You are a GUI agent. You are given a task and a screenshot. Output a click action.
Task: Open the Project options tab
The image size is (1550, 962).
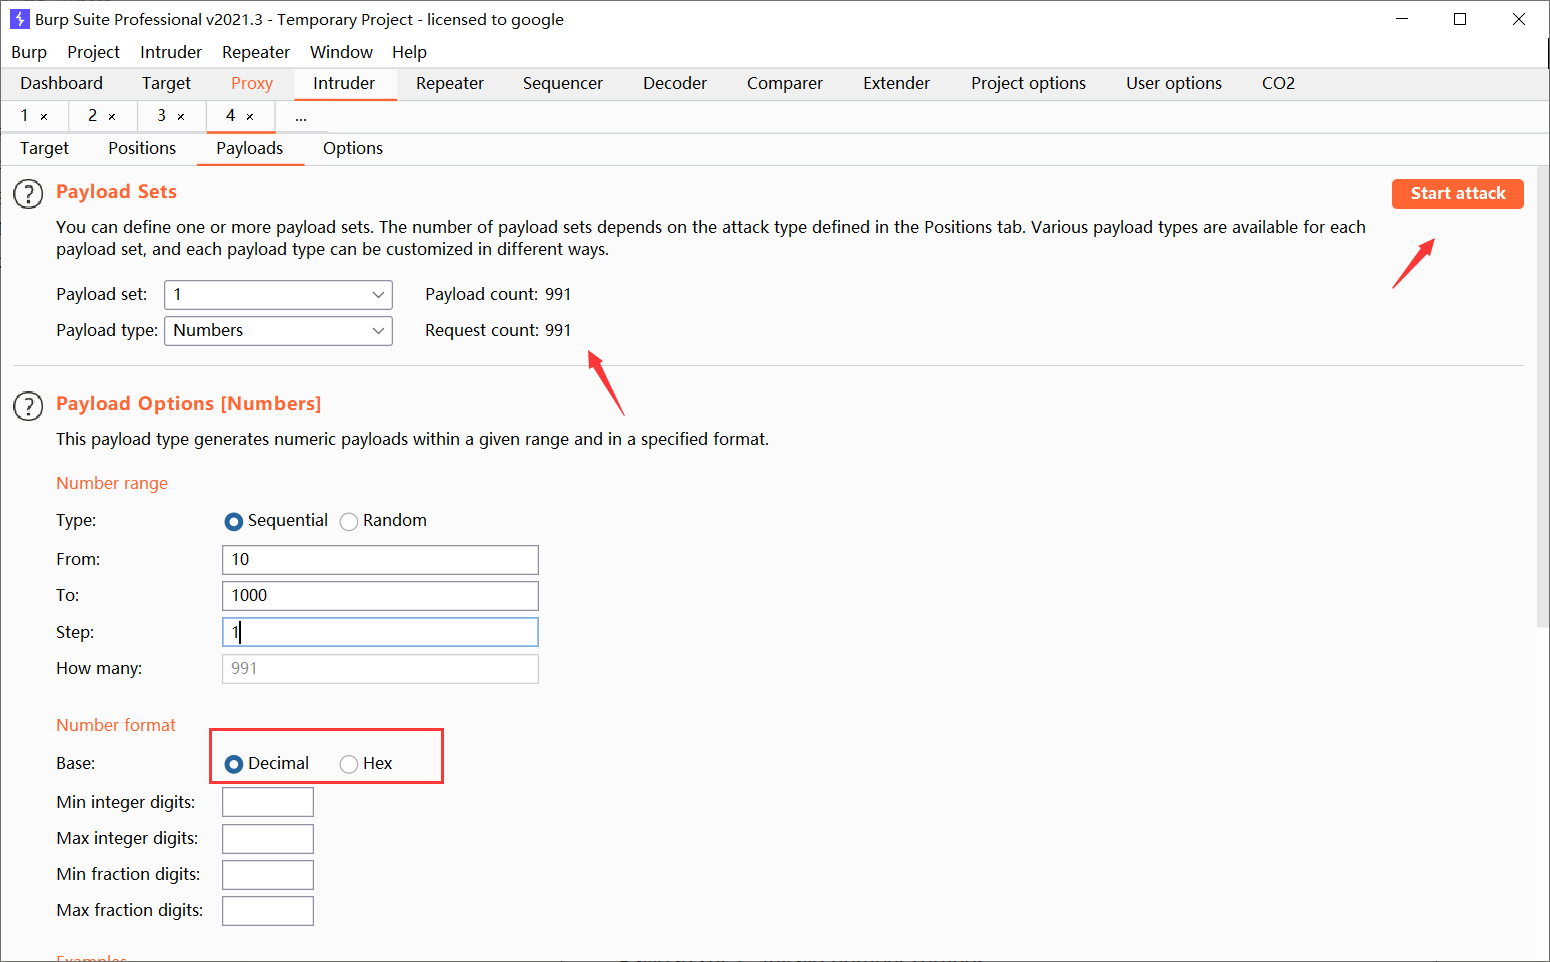pyautogui.click(x=1028, y=84)
